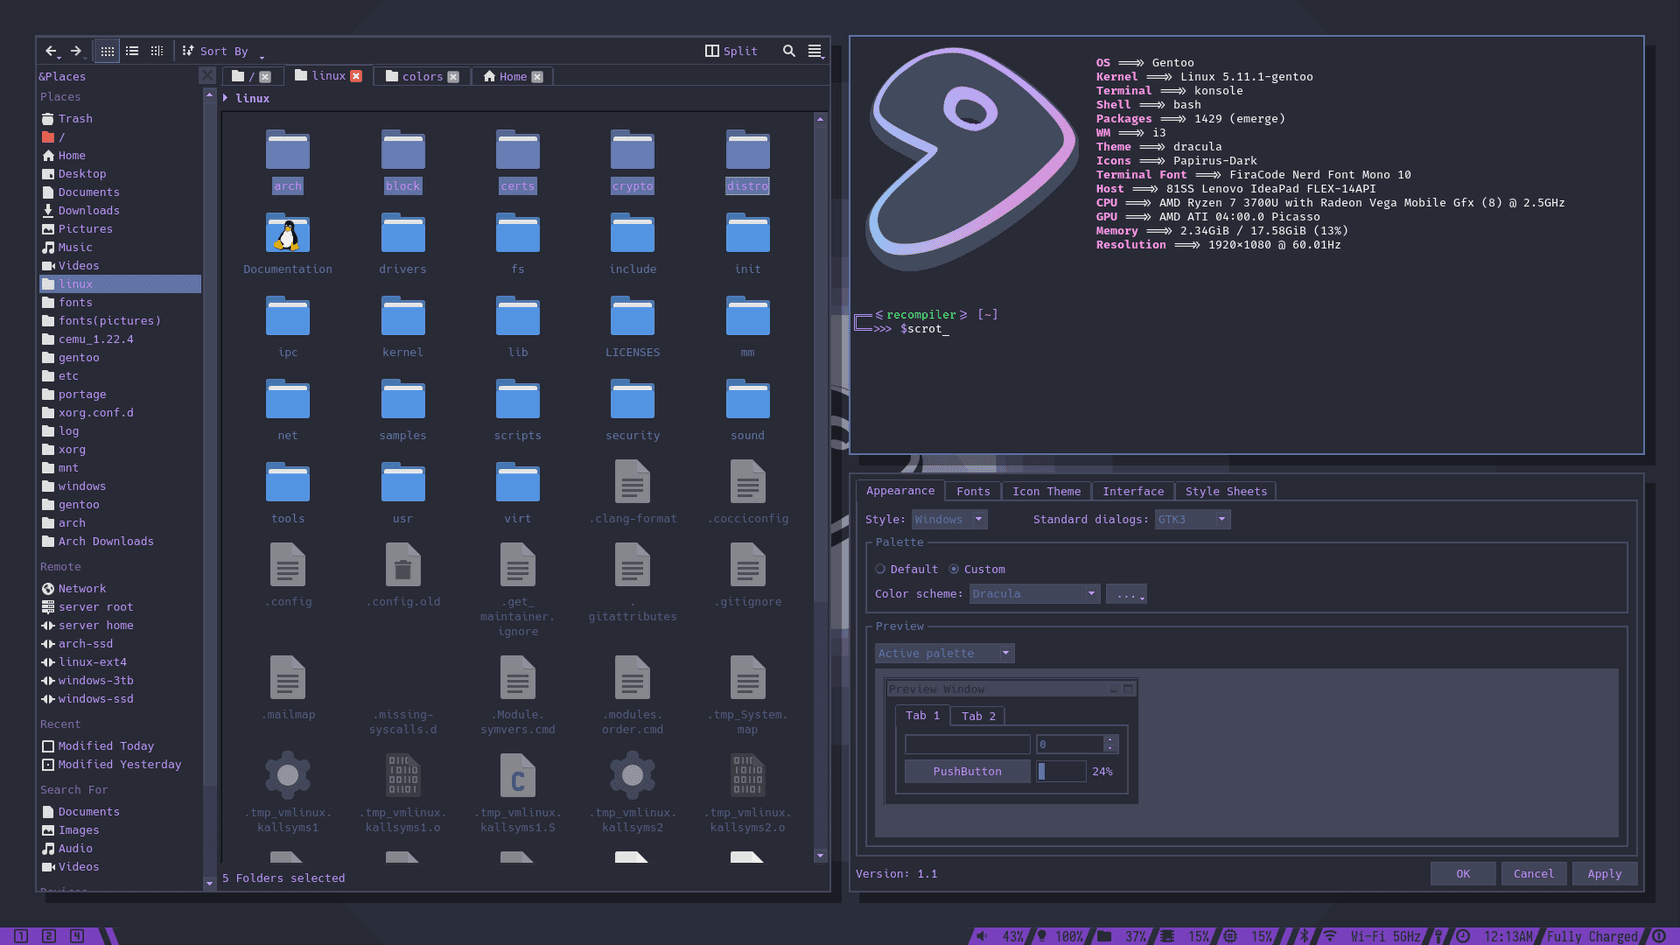Select Tab 2 in Preview Window

click(978, 716)
